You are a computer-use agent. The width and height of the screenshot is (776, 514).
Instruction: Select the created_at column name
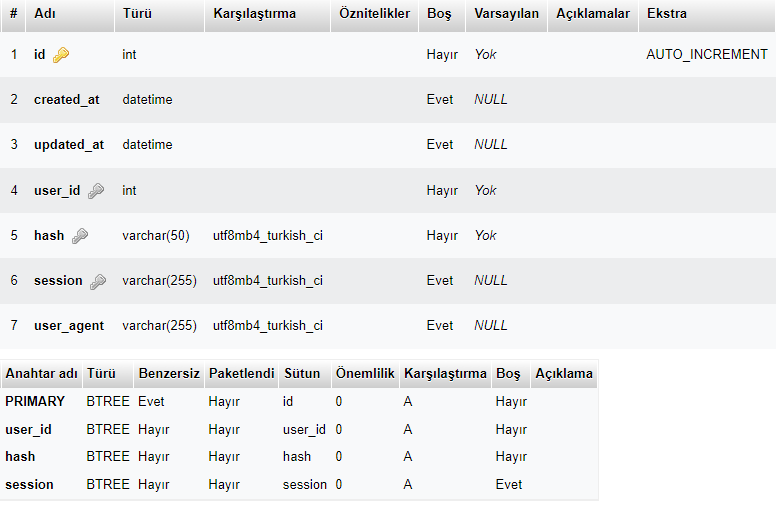coord(67,100)
